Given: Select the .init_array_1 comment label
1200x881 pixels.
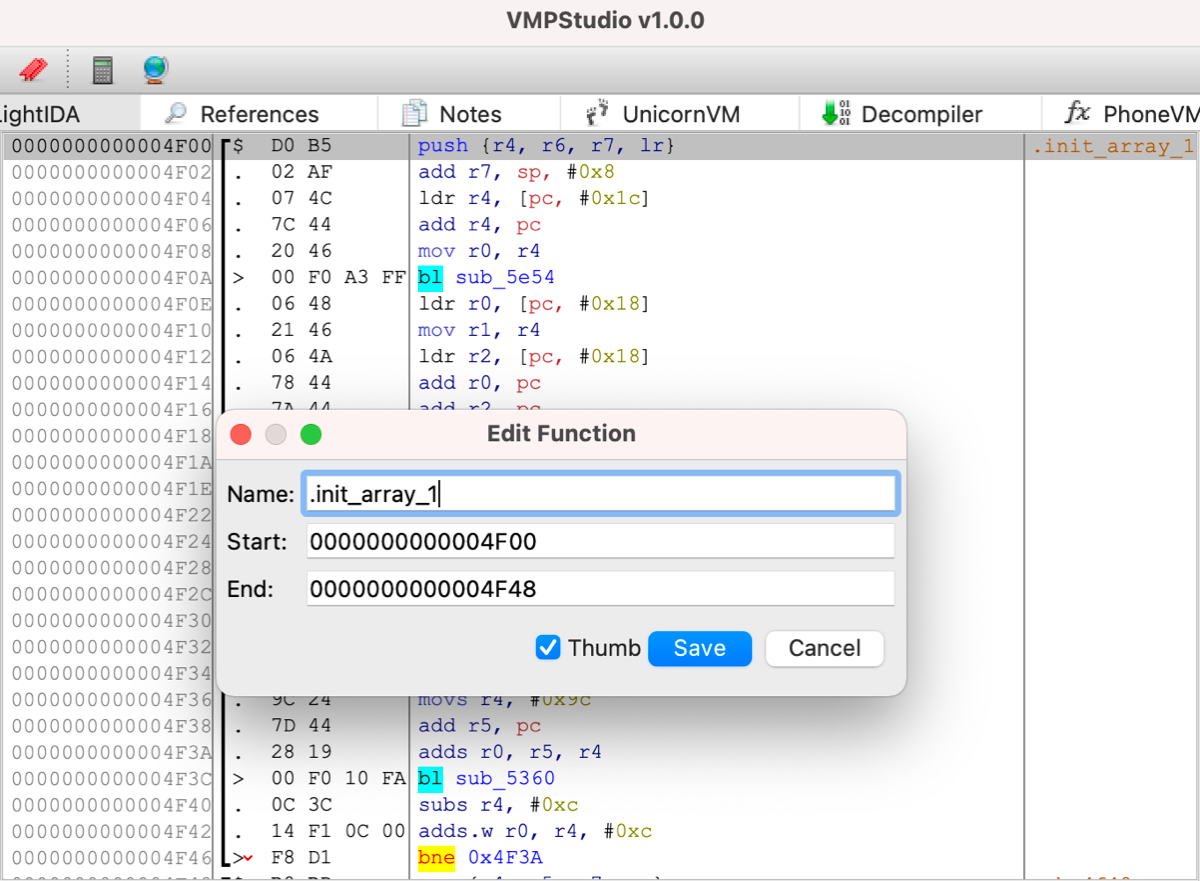Looking at the screenshot, I should pyautogui.click(x=1113, y=147).
